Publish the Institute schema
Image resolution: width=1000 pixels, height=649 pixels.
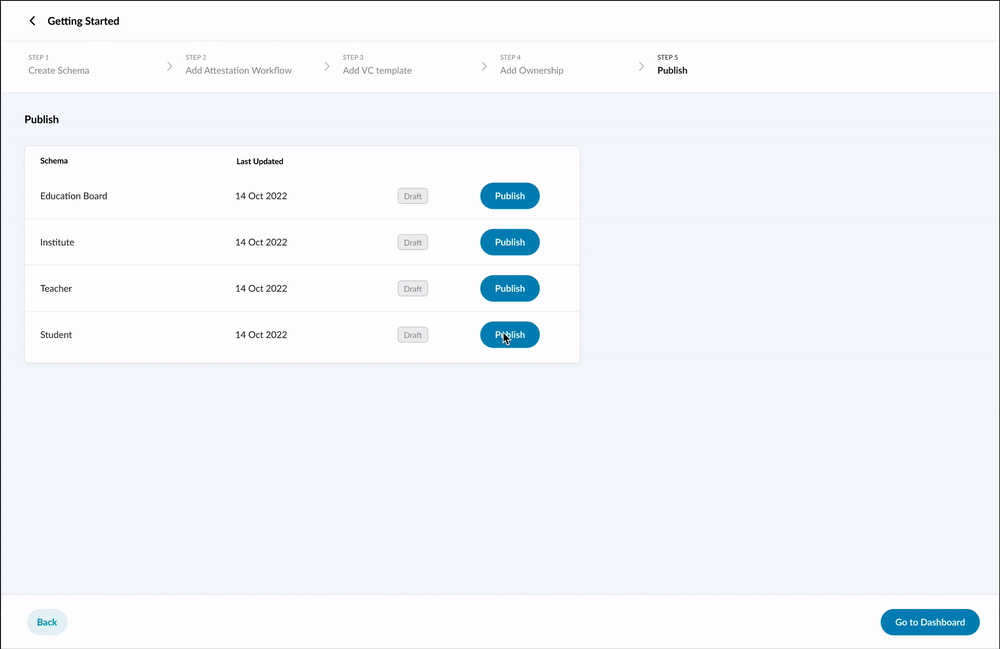tap(509, 242)
